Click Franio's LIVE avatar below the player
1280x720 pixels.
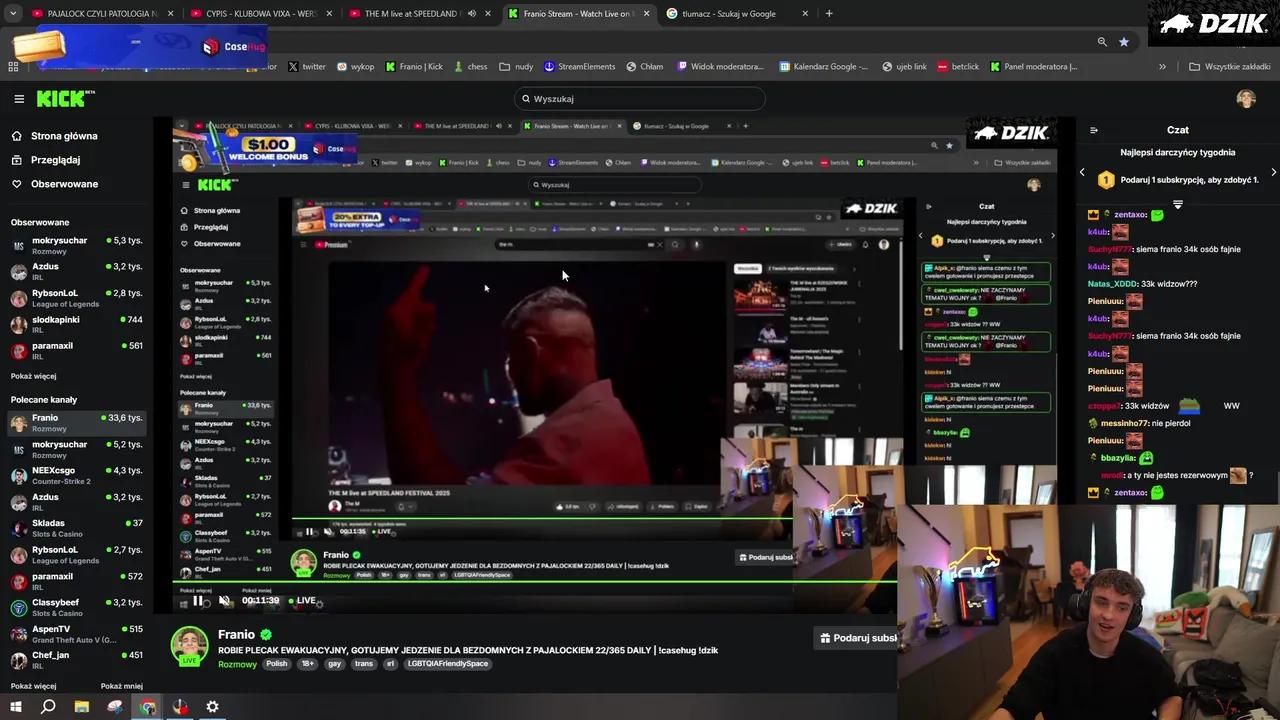coord(189,646)
